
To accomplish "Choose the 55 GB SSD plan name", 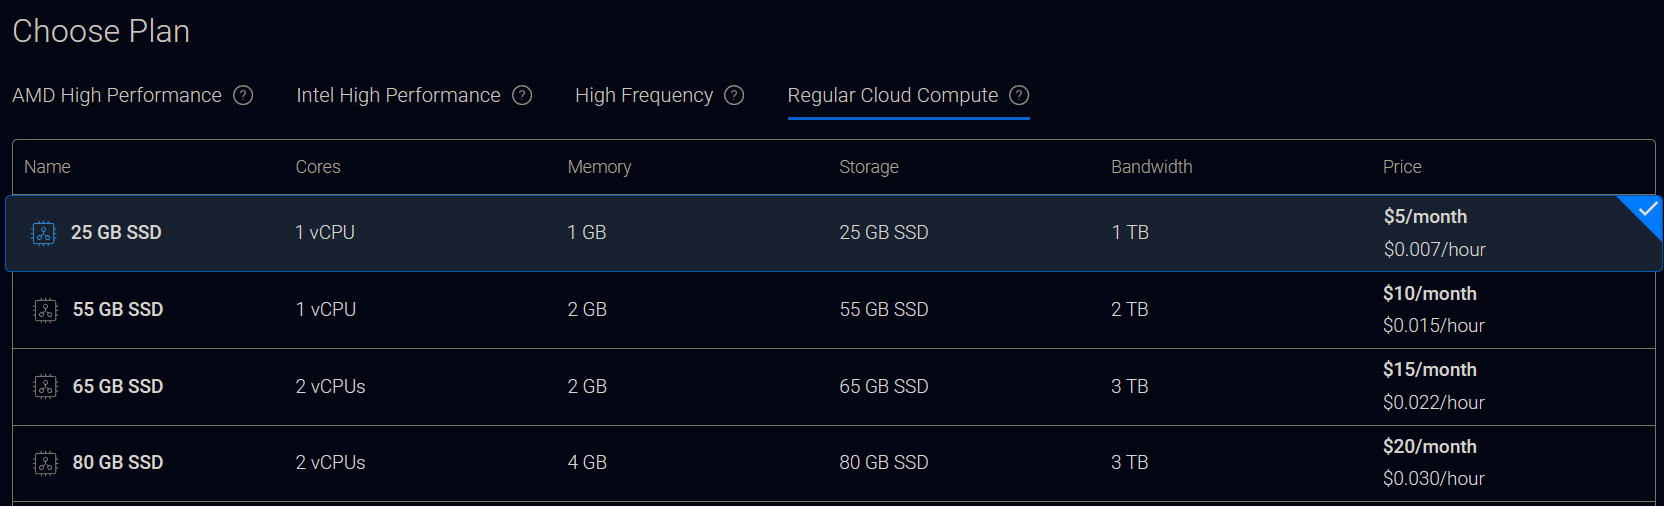I will [118, 310].
